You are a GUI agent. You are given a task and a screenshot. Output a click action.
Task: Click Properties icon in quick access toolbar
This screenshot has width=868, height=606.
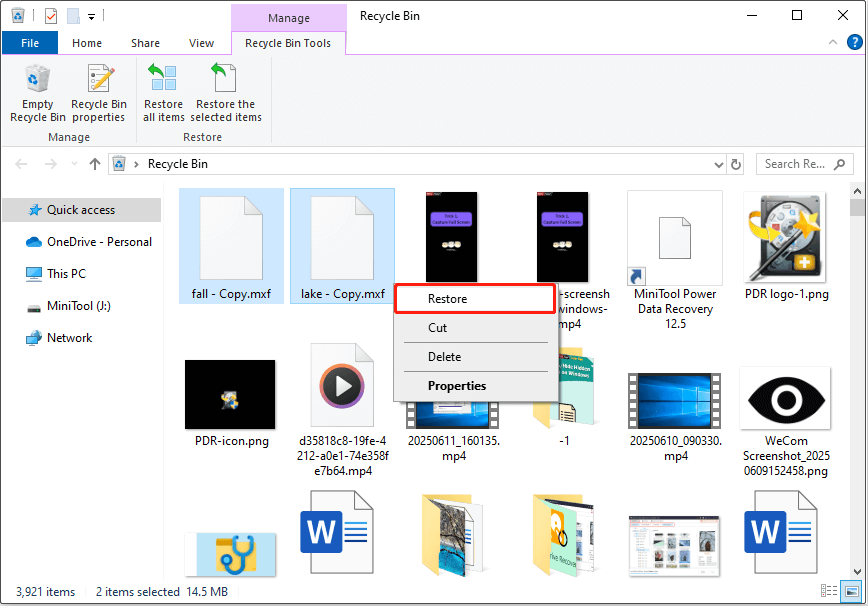(x=51, y=16)
